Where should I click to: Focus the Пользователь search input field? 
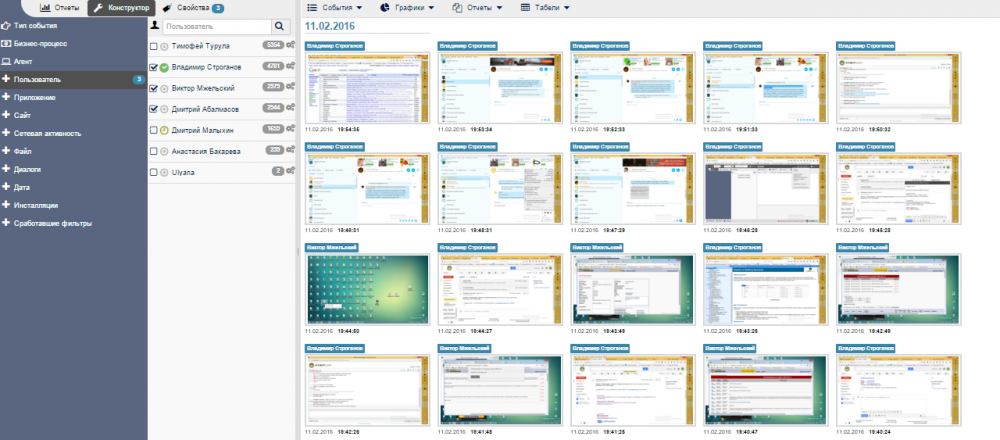tap(217, 27)
